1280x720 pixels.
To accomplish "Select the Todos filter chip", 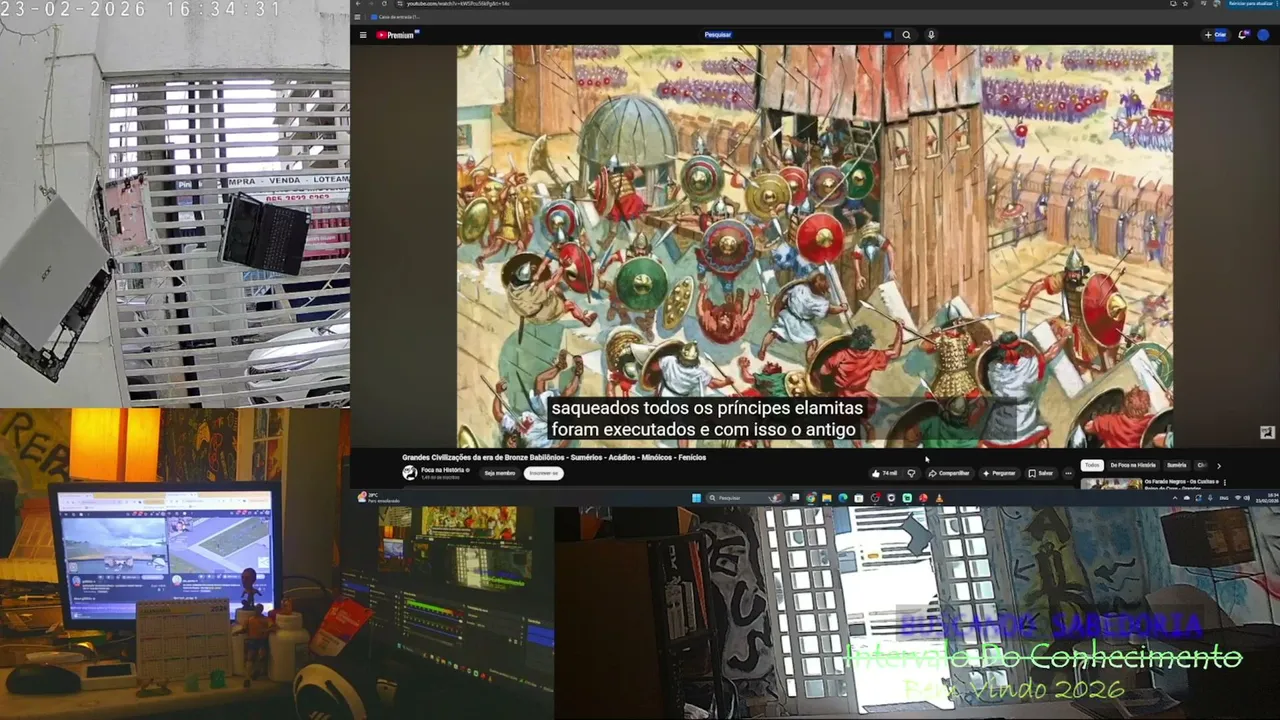I will click(x=1092, y=465).
